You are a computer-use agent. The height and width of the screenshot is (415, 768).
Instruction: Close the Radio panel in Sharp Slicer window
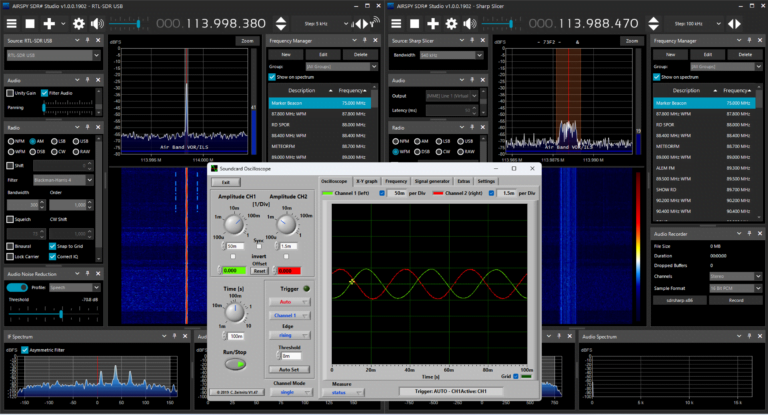[482, 127]
